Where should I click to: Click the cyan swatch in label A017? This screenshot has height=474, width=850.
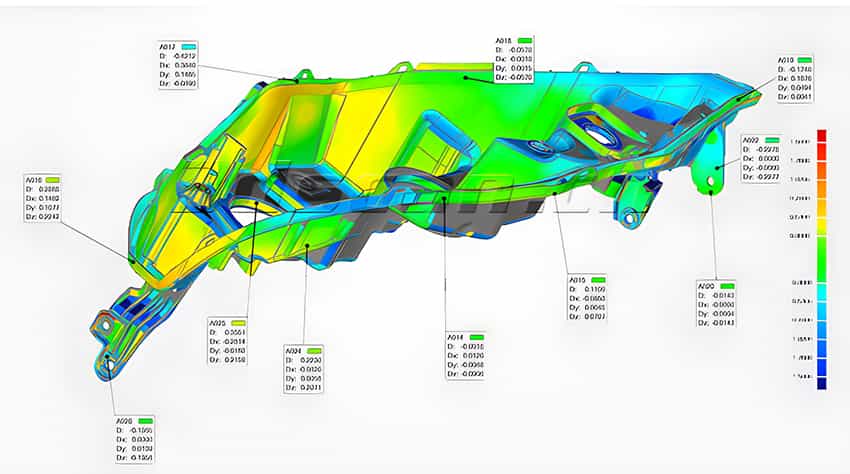(x=190, y=47)
